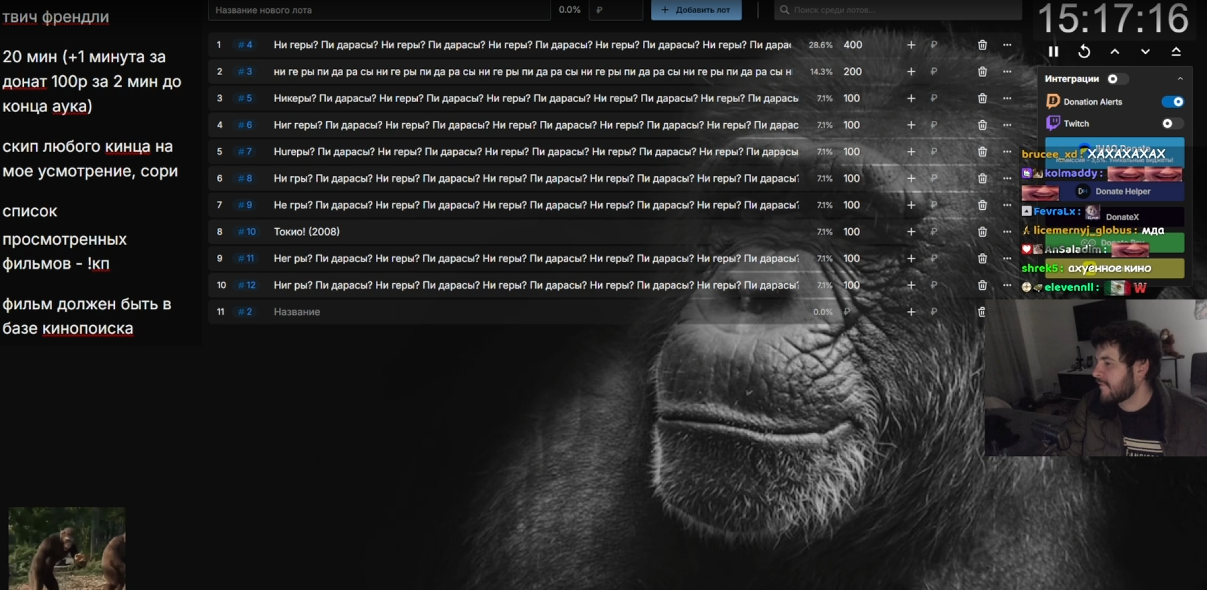Disable the Donation Alerts integration switch
The image size is (1207, 590).
pos(1173,101)
